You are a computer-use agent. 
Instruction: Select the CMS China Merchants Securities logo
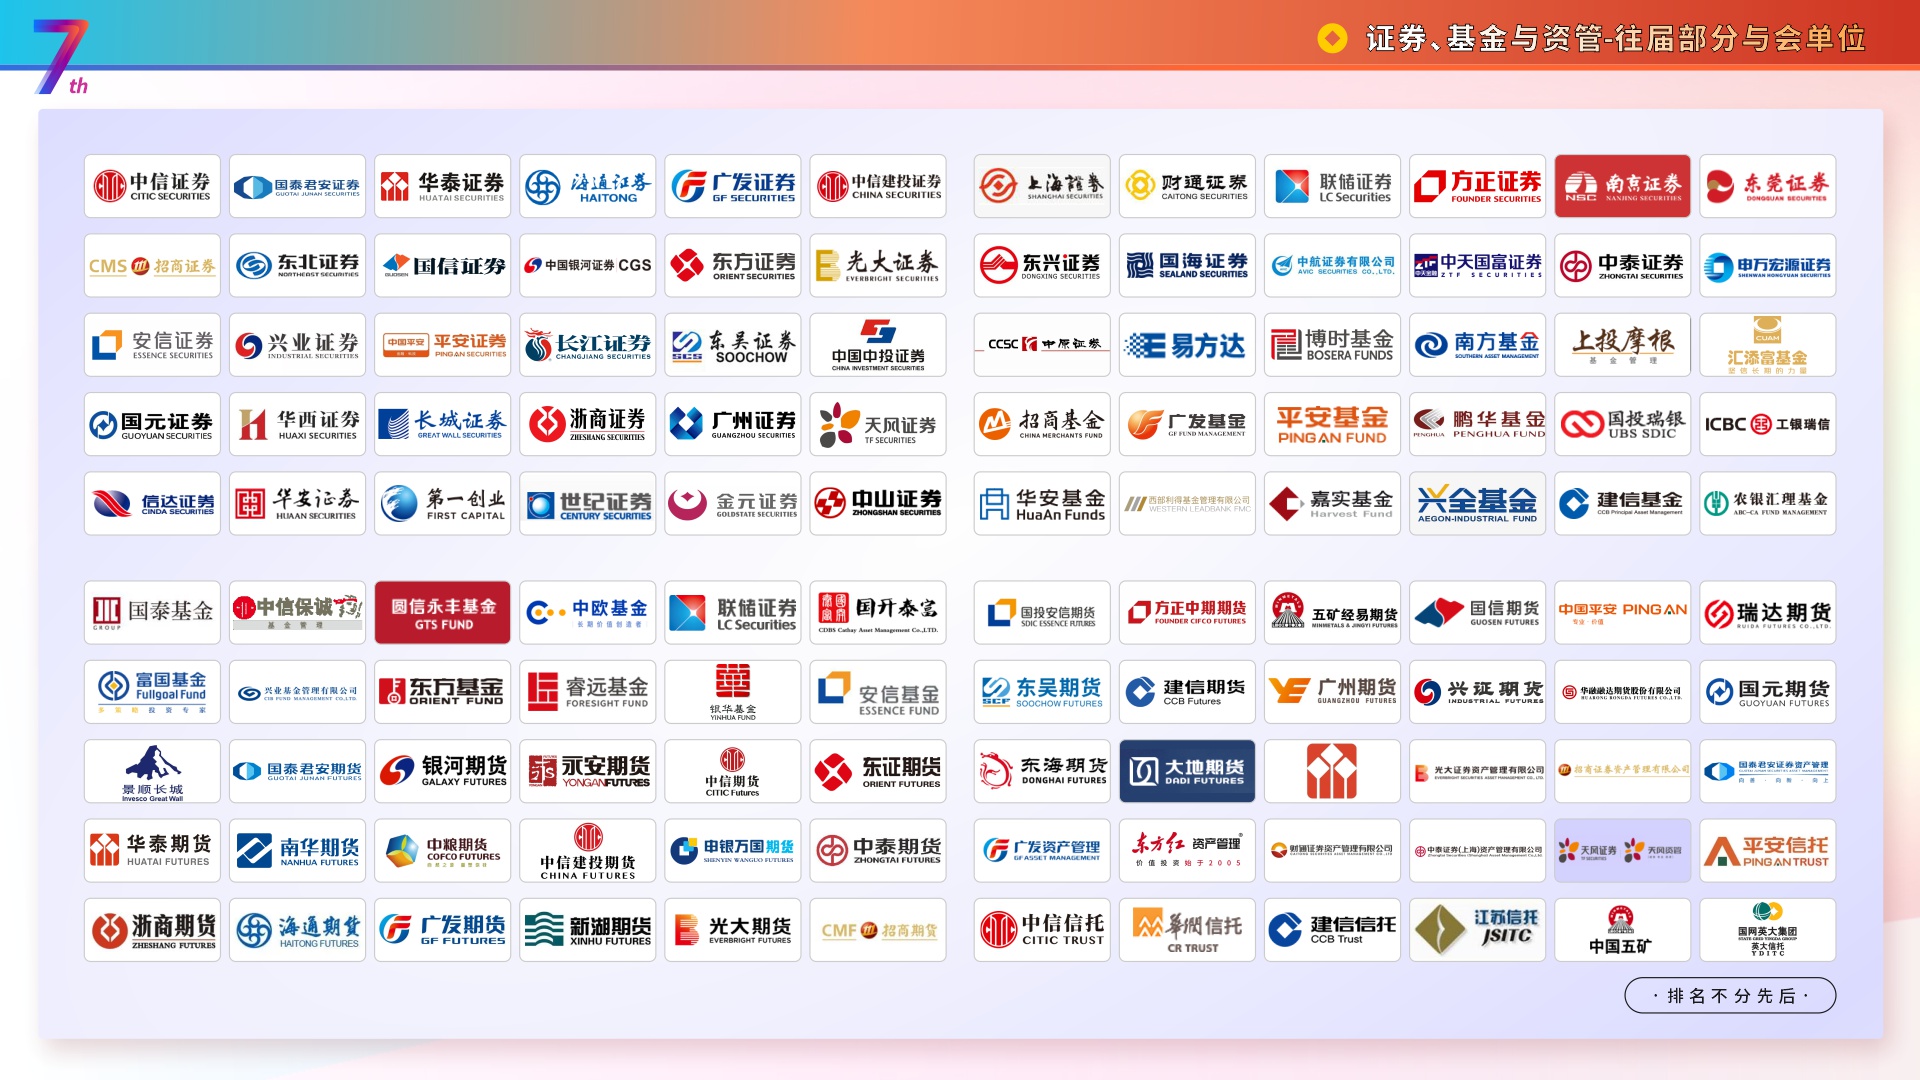(x=152, y=265)
